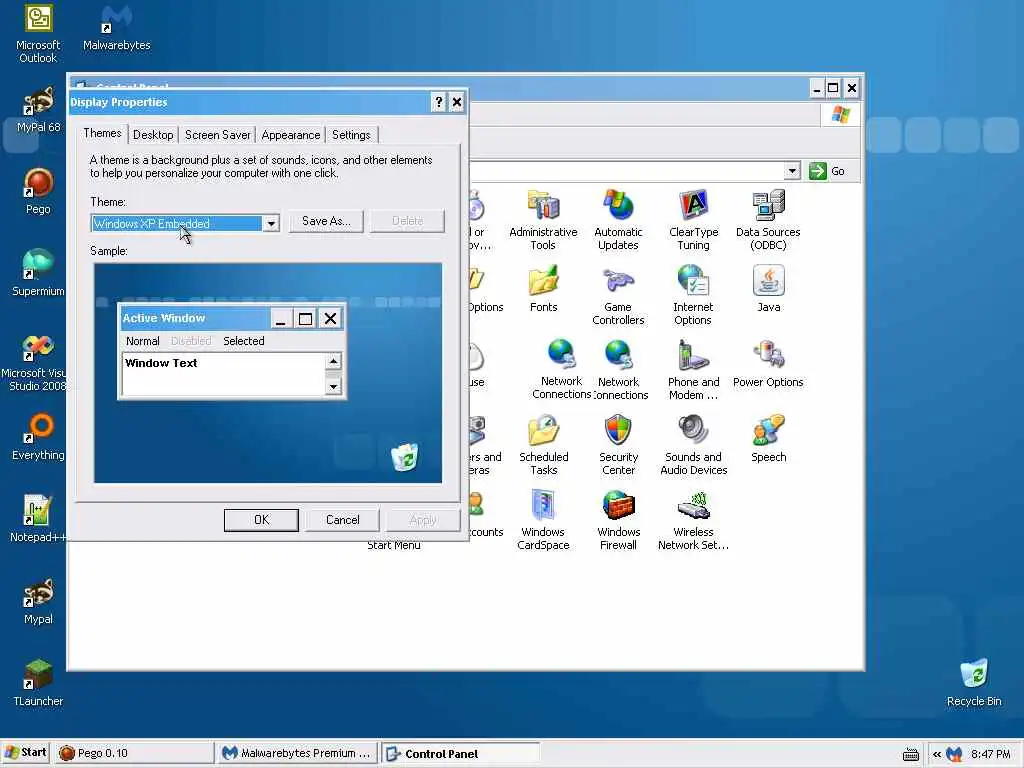The width and height of the screenshot is (1024, 768).
Task: Open Scheduled Tasks folder
Action: 543,445
